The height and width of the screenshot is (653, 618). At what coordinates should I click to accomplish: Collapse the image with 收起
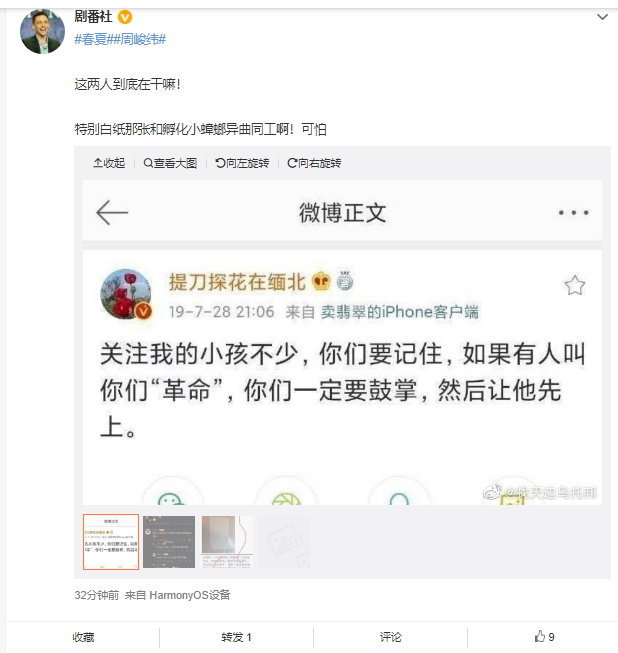tap(109, 163)
